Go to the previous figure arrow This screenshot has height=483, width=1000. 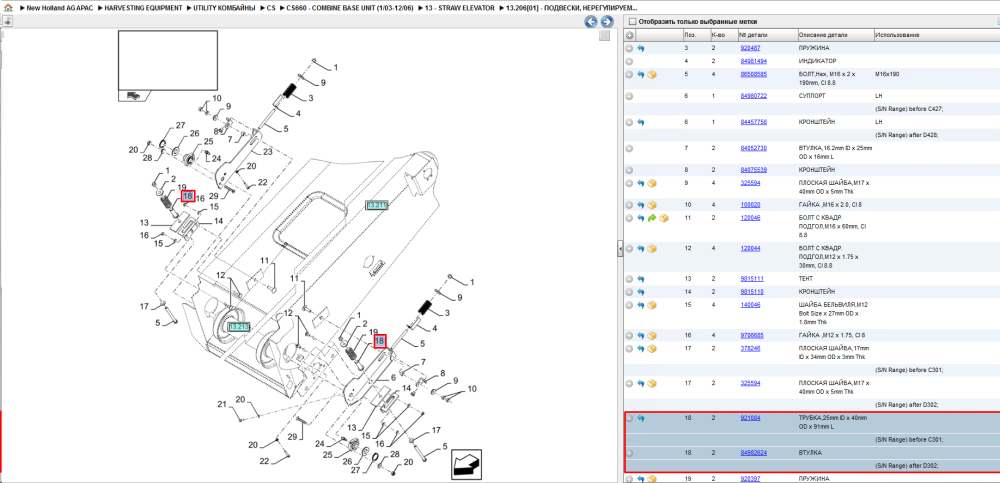coord(591,22)
